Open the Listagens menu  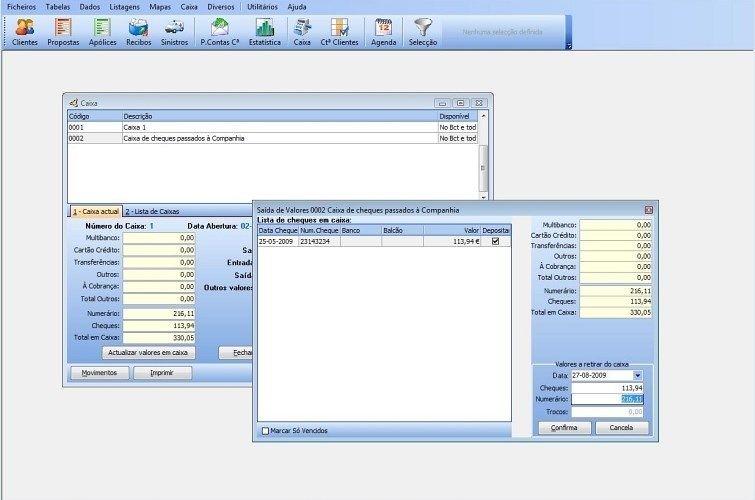[125, 6]
